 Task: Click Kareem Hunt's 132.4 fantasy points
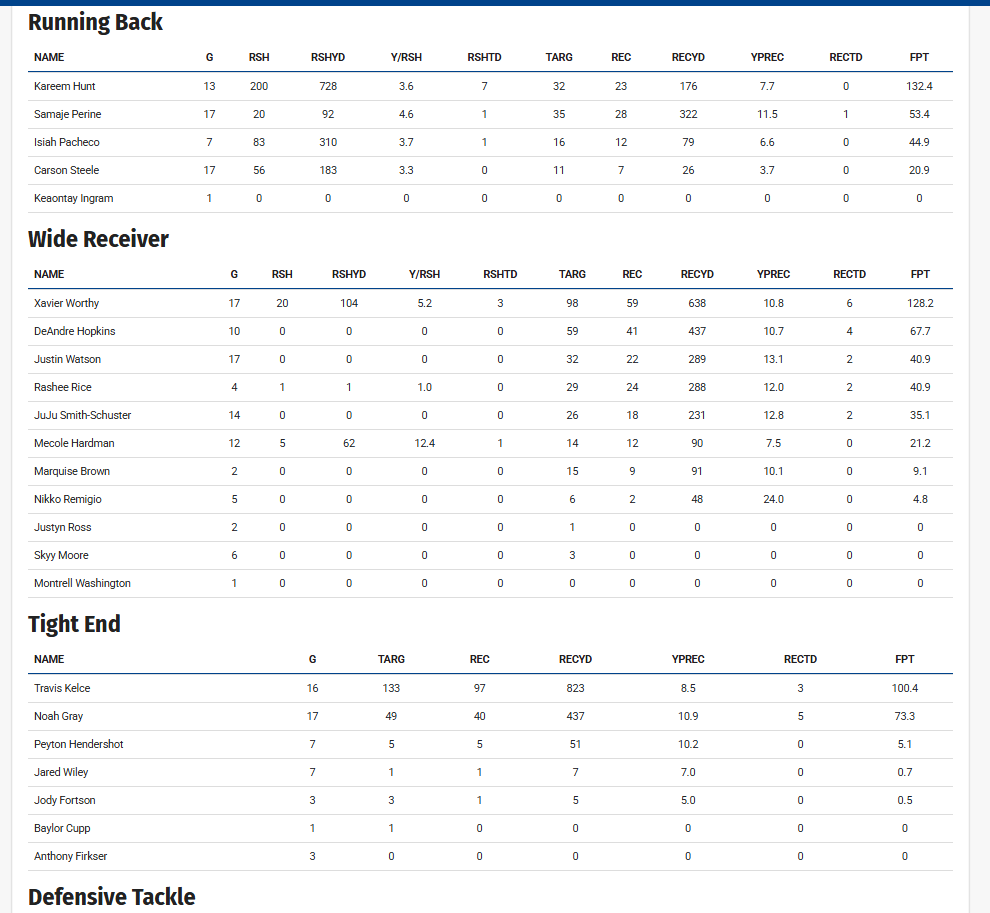point(919,86)
